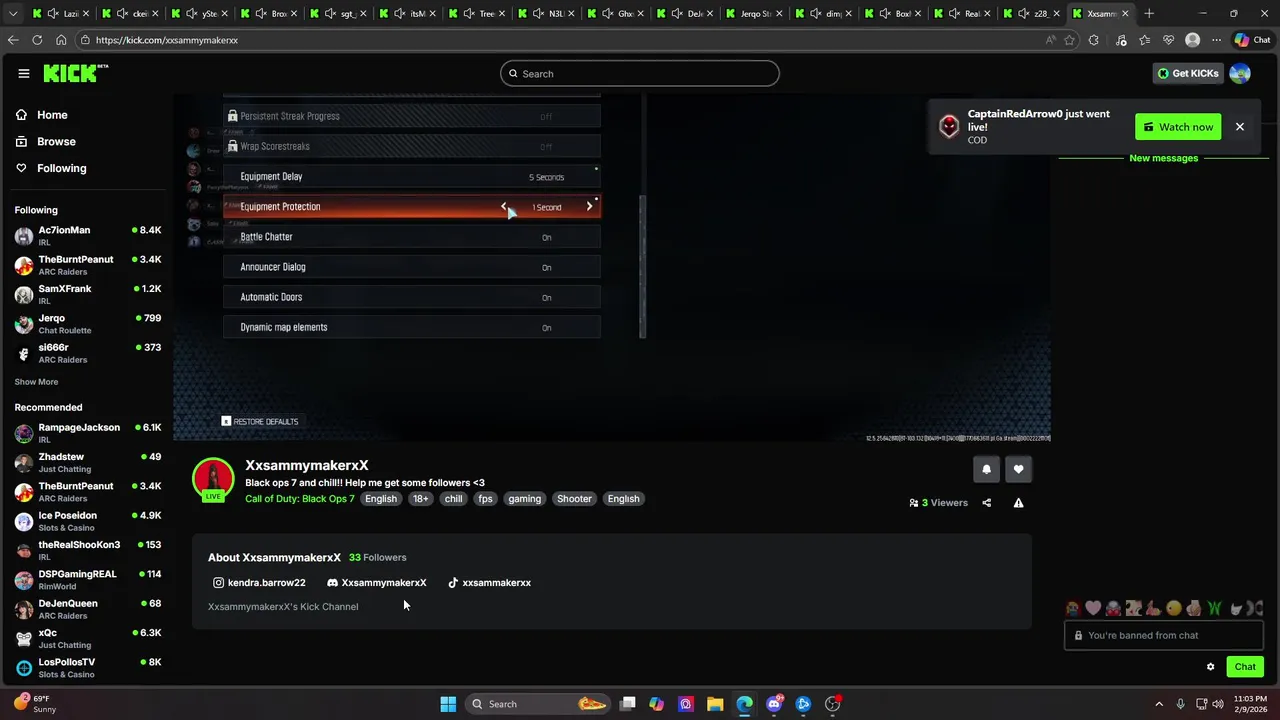
Task: Click the XxsammymakerxX channel avatar
Action: (x=213, y=479)
